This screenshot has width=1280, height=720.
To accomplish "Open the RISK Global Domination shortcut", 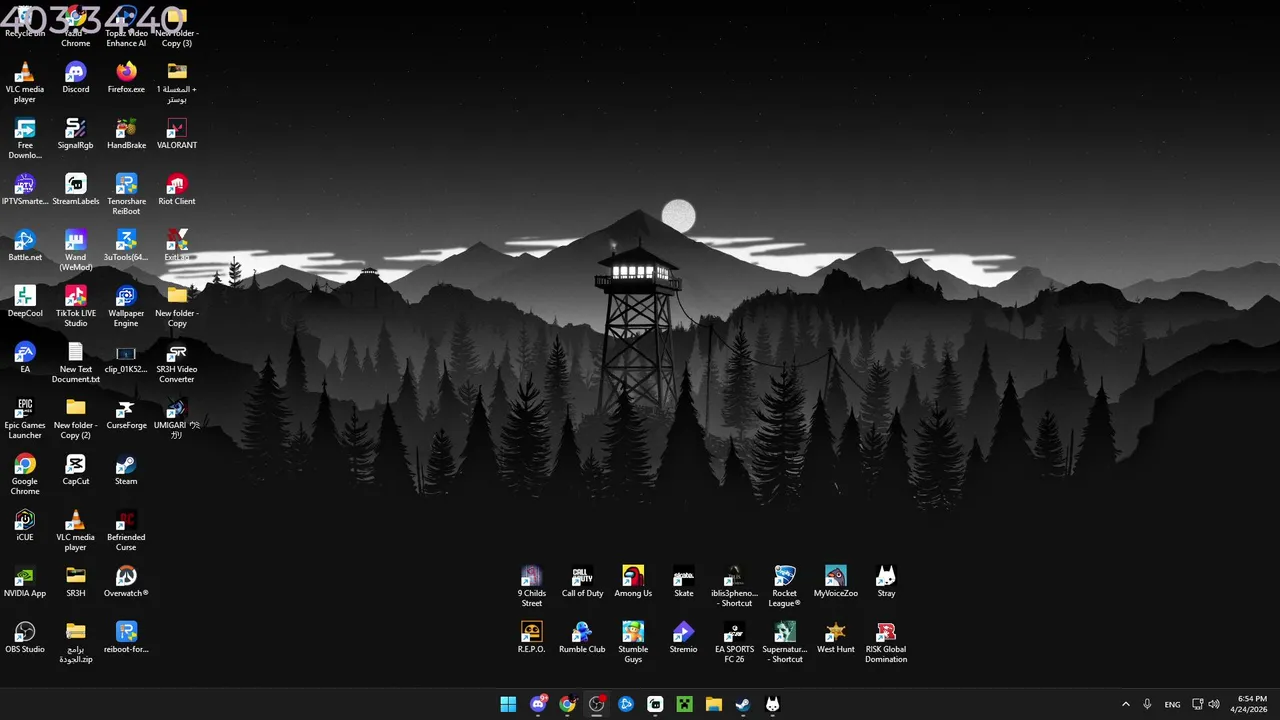I will 886,643.
